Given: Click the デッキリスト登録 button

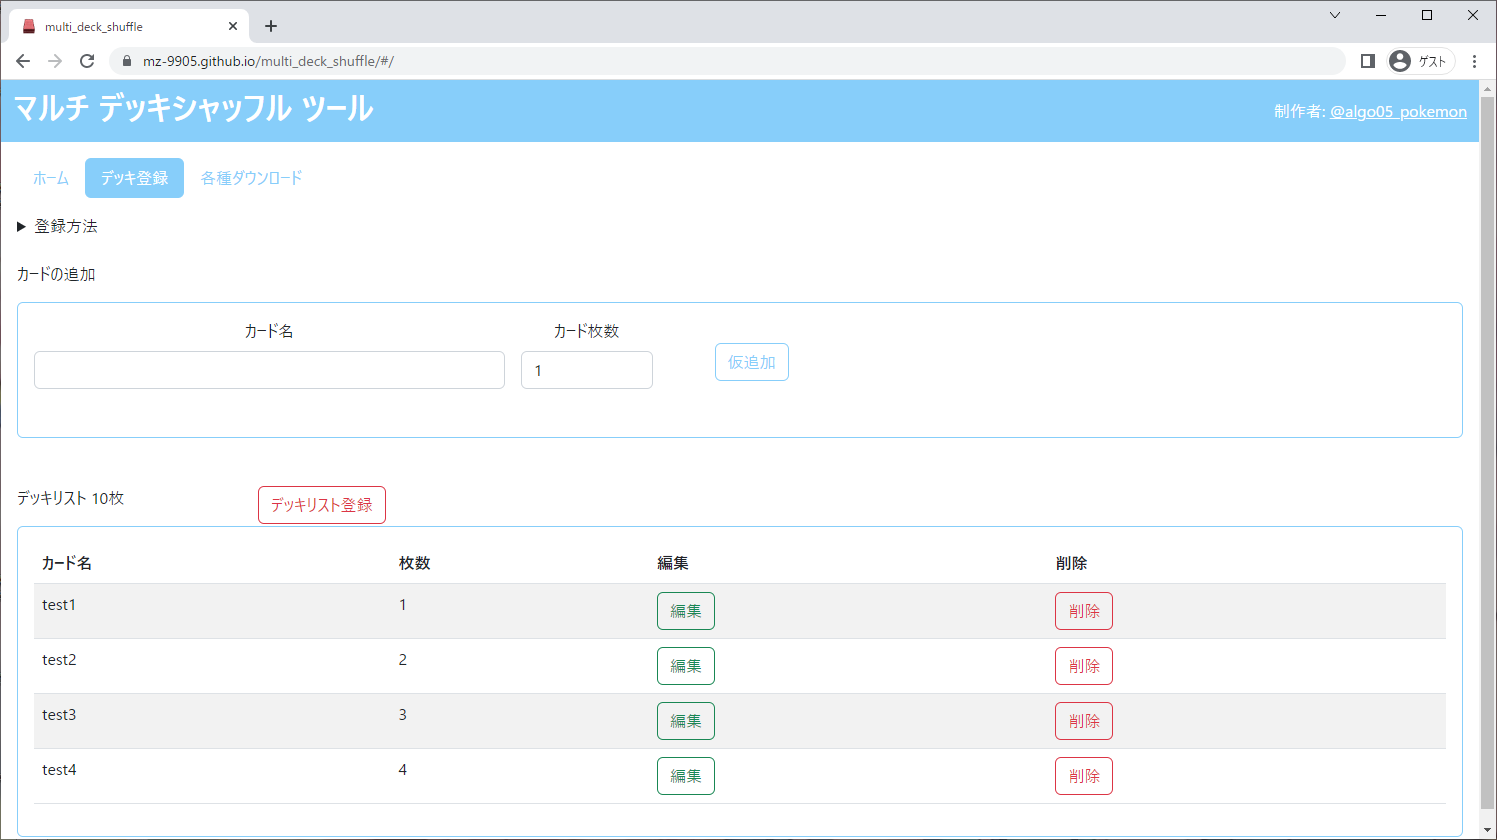Looking at the screenshot, I should 321,504.
